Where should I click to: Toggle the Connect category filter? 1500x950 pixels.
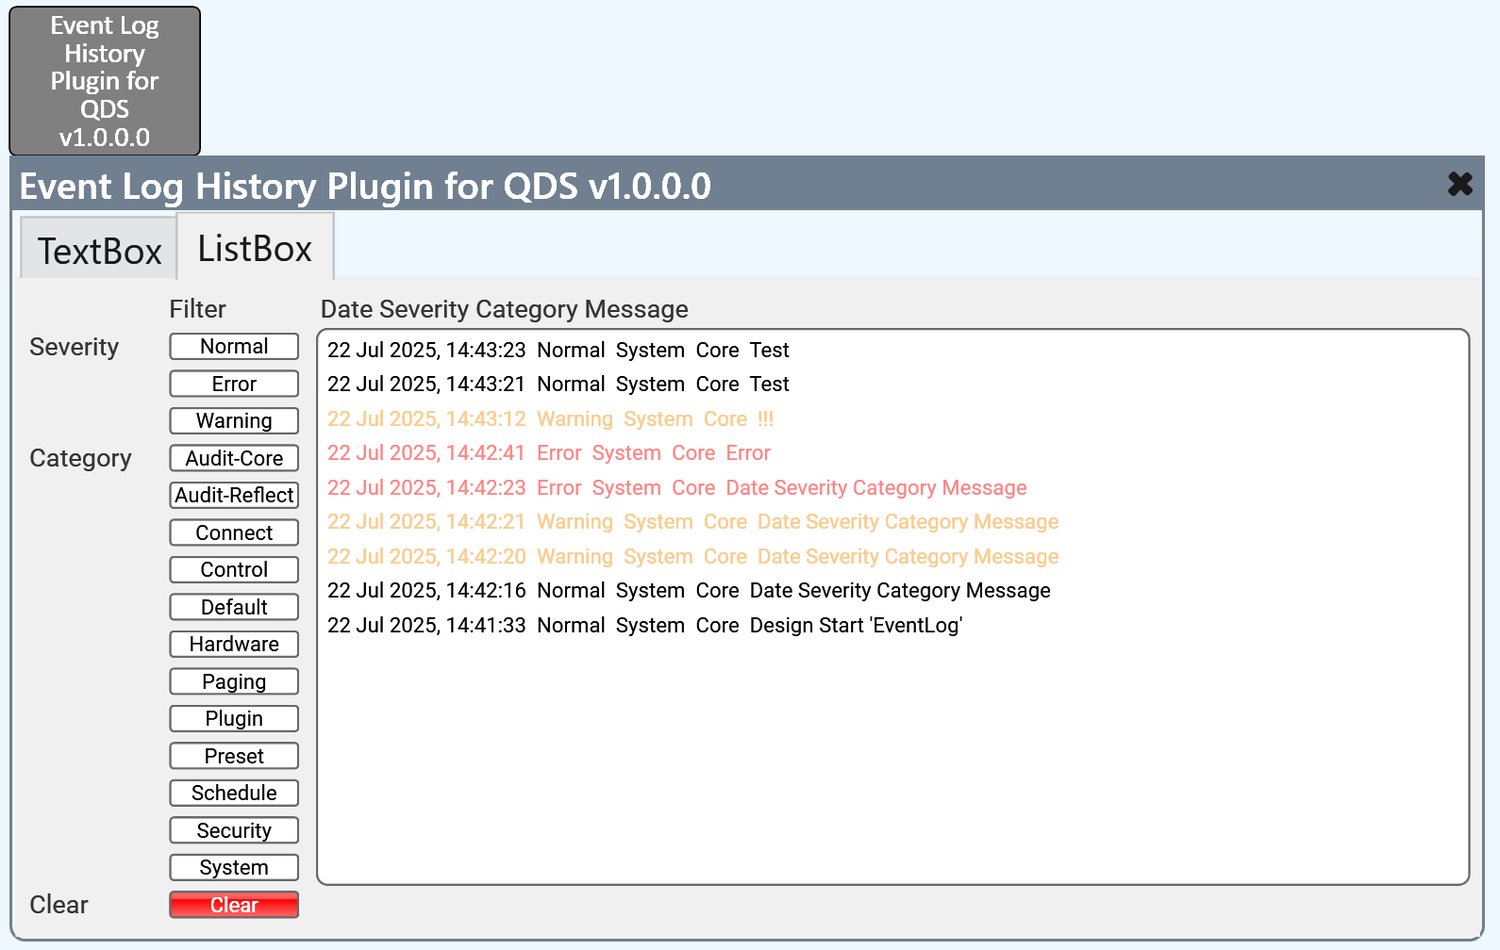point(234,533)
